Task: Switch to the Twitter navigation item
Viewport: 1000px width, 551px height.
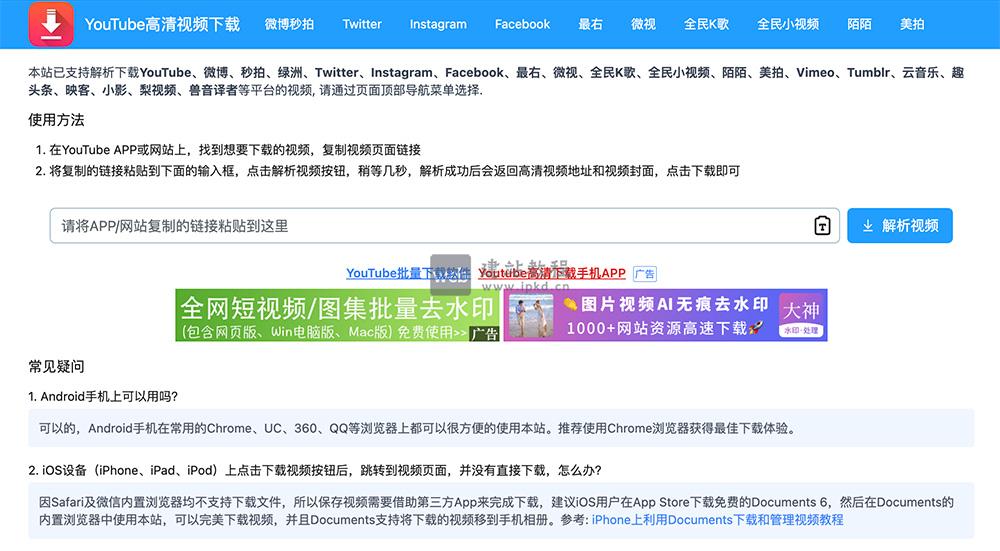Action: click(x=362, y=24)
